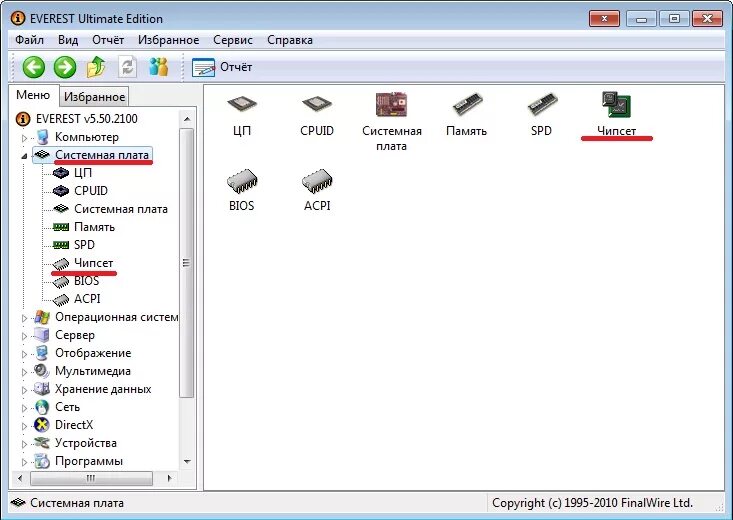
Task: Select the DirectX tree node
Action: pyautogui.click(x=64, y=425)
